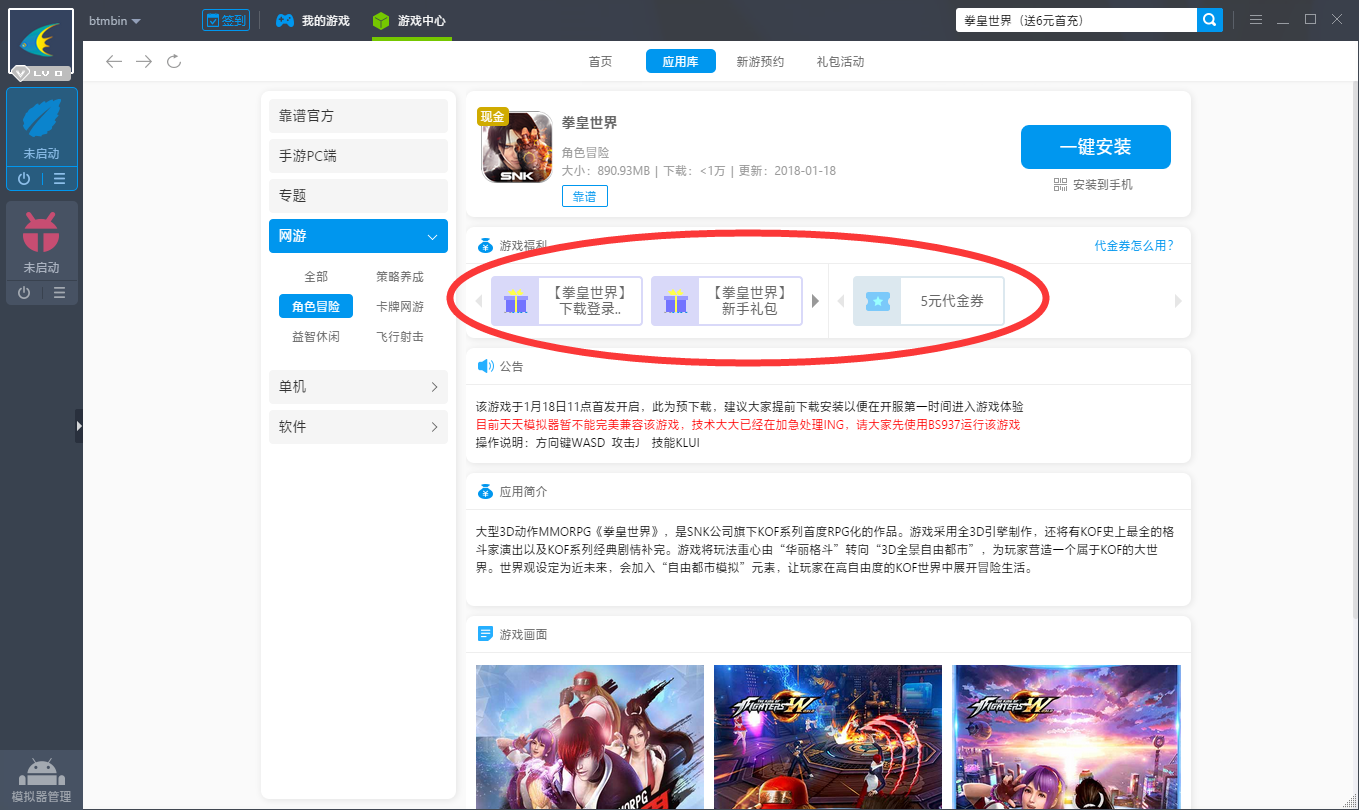Open menu of blue leaf emulator
Screen dimensions: 1359x810
point(59,179)
